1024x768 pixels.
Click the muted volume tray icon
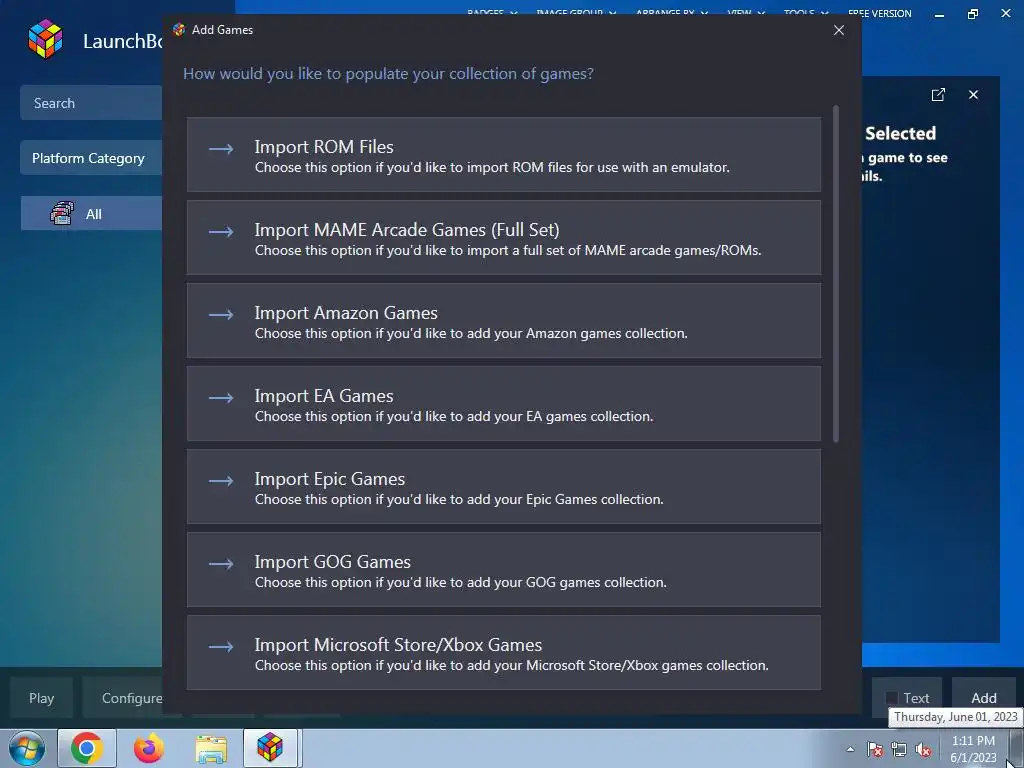tap(923, 749)
